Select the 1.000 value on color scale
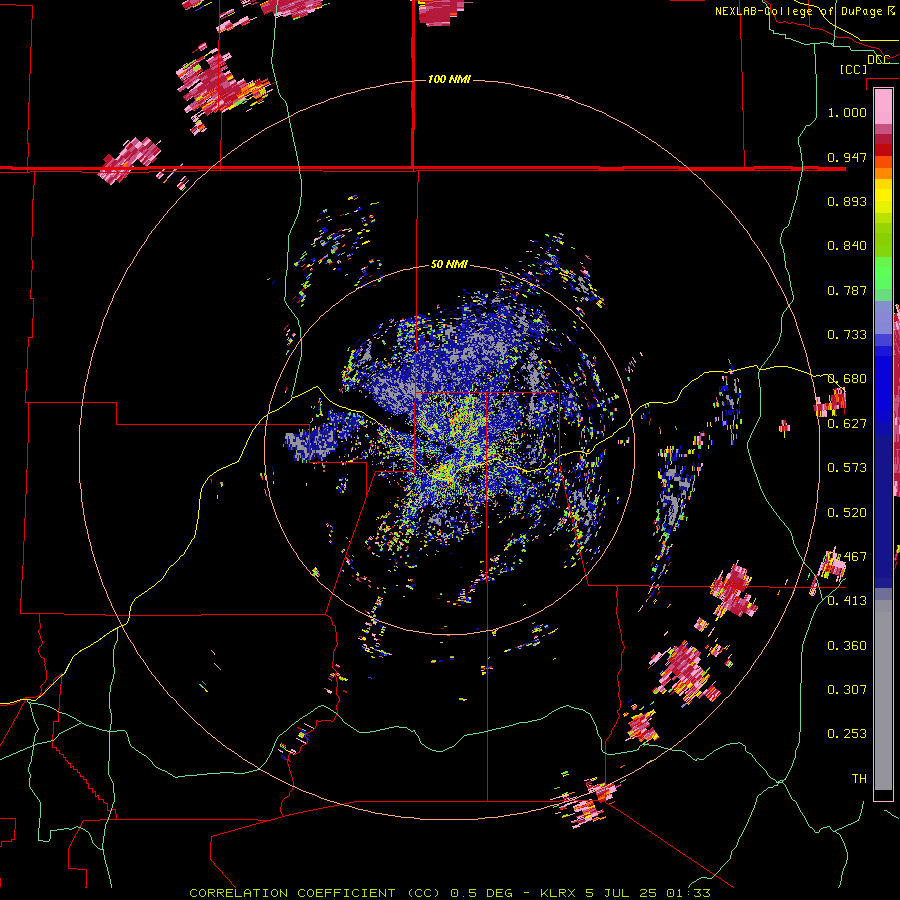Image resolution: width=900 pixels, height=900 pixels. coord(847,112)
